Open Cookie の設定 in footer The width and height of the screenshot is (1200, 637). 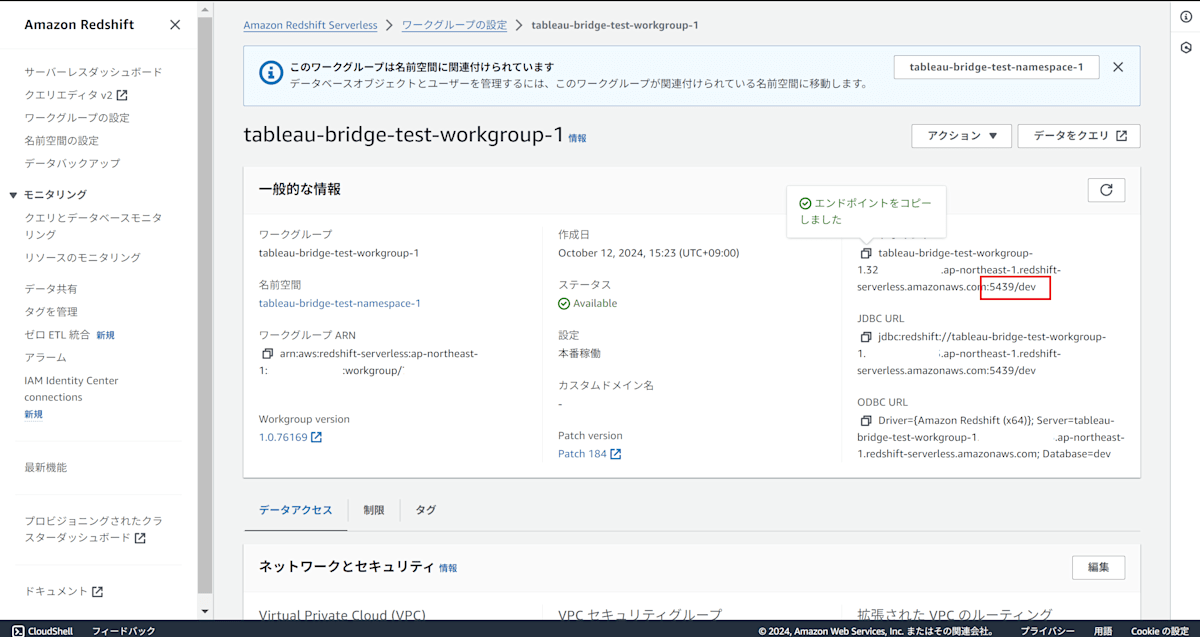1160,631
